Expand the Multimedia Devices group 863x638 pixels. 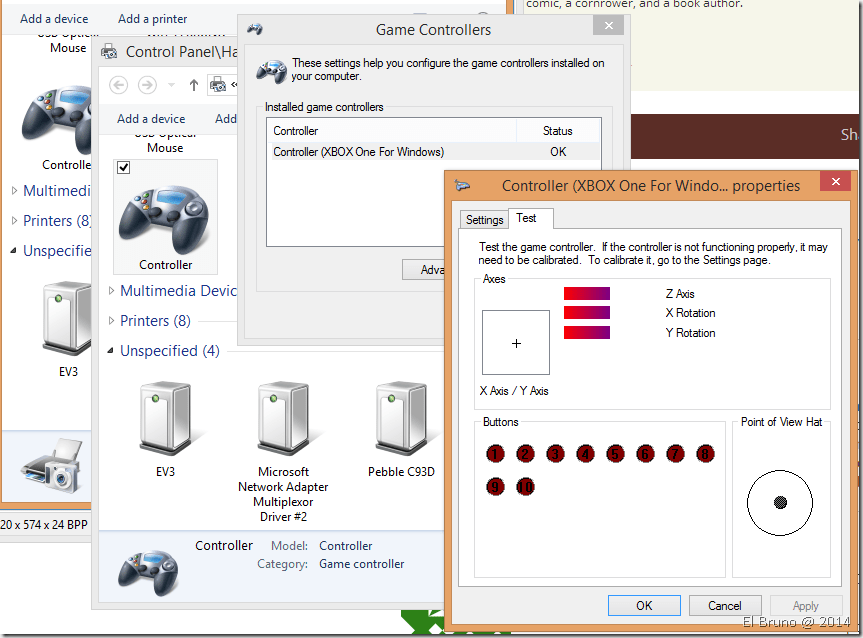coord(112,291)
